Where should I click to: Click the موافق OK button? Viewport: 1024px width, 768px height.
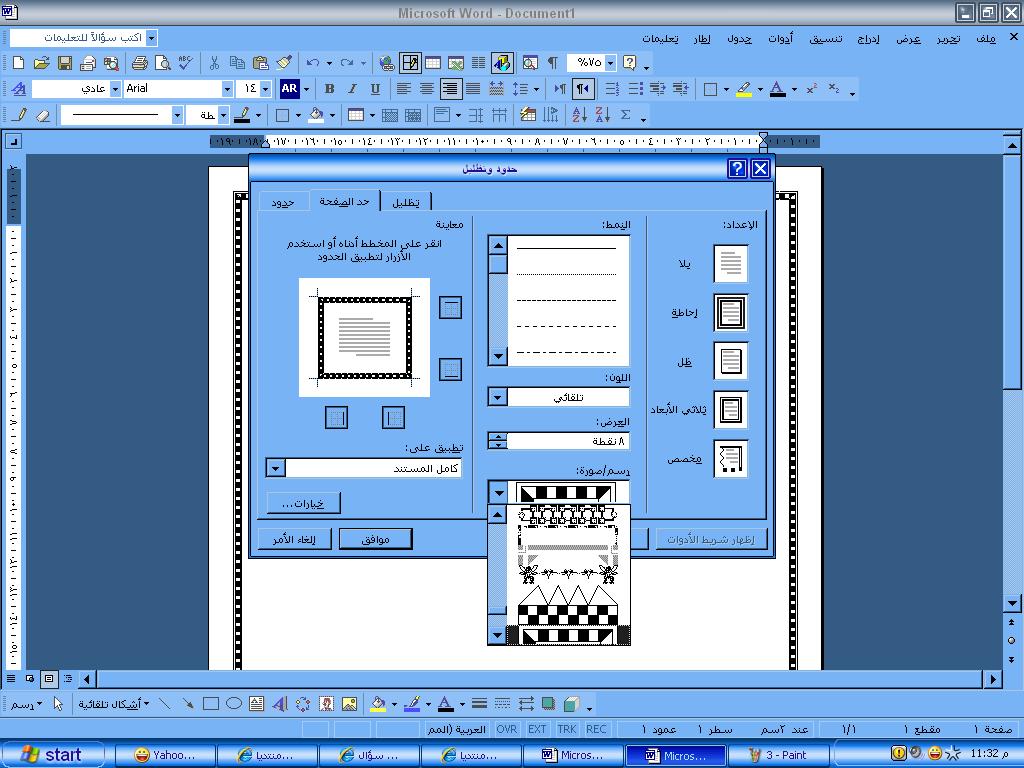[376, 539]
